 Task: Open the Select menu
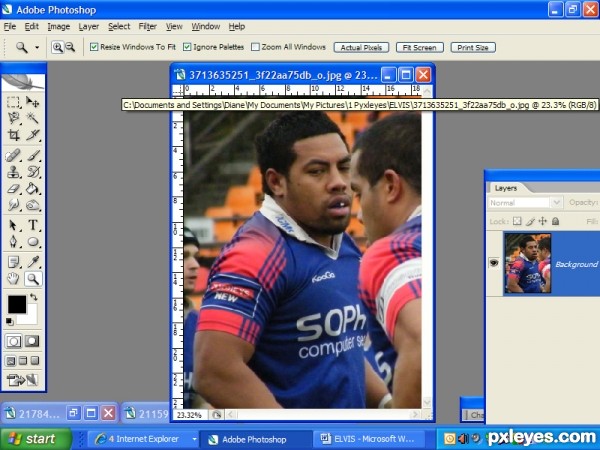[x=119, y=26]
